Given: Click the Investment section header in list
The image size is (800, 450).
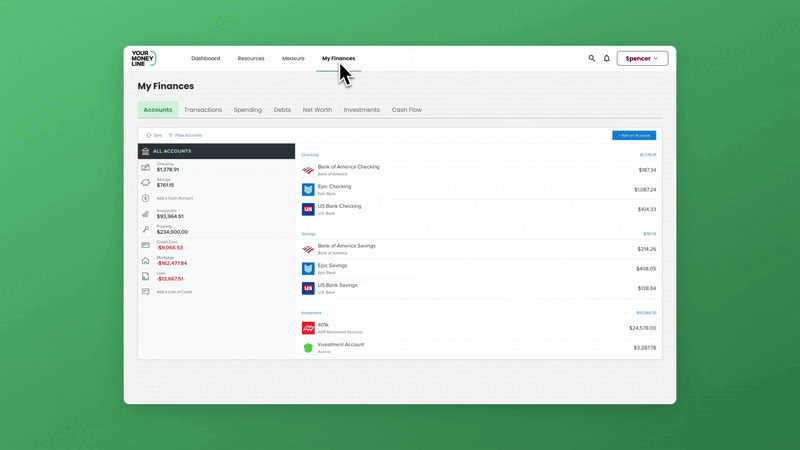Looking at the screenshot, I should point(311,313).
